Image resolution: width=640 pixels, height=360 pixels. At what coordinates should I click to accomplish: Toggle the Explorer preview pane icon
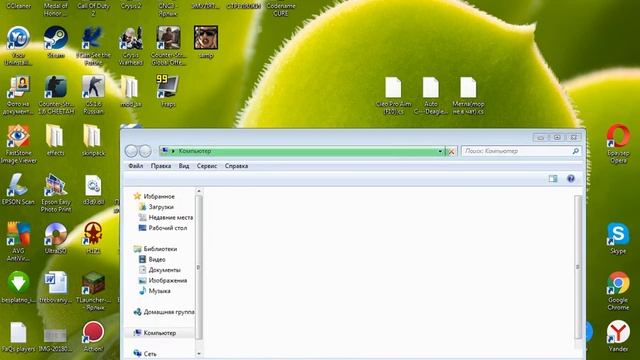(x=553, y=178)
